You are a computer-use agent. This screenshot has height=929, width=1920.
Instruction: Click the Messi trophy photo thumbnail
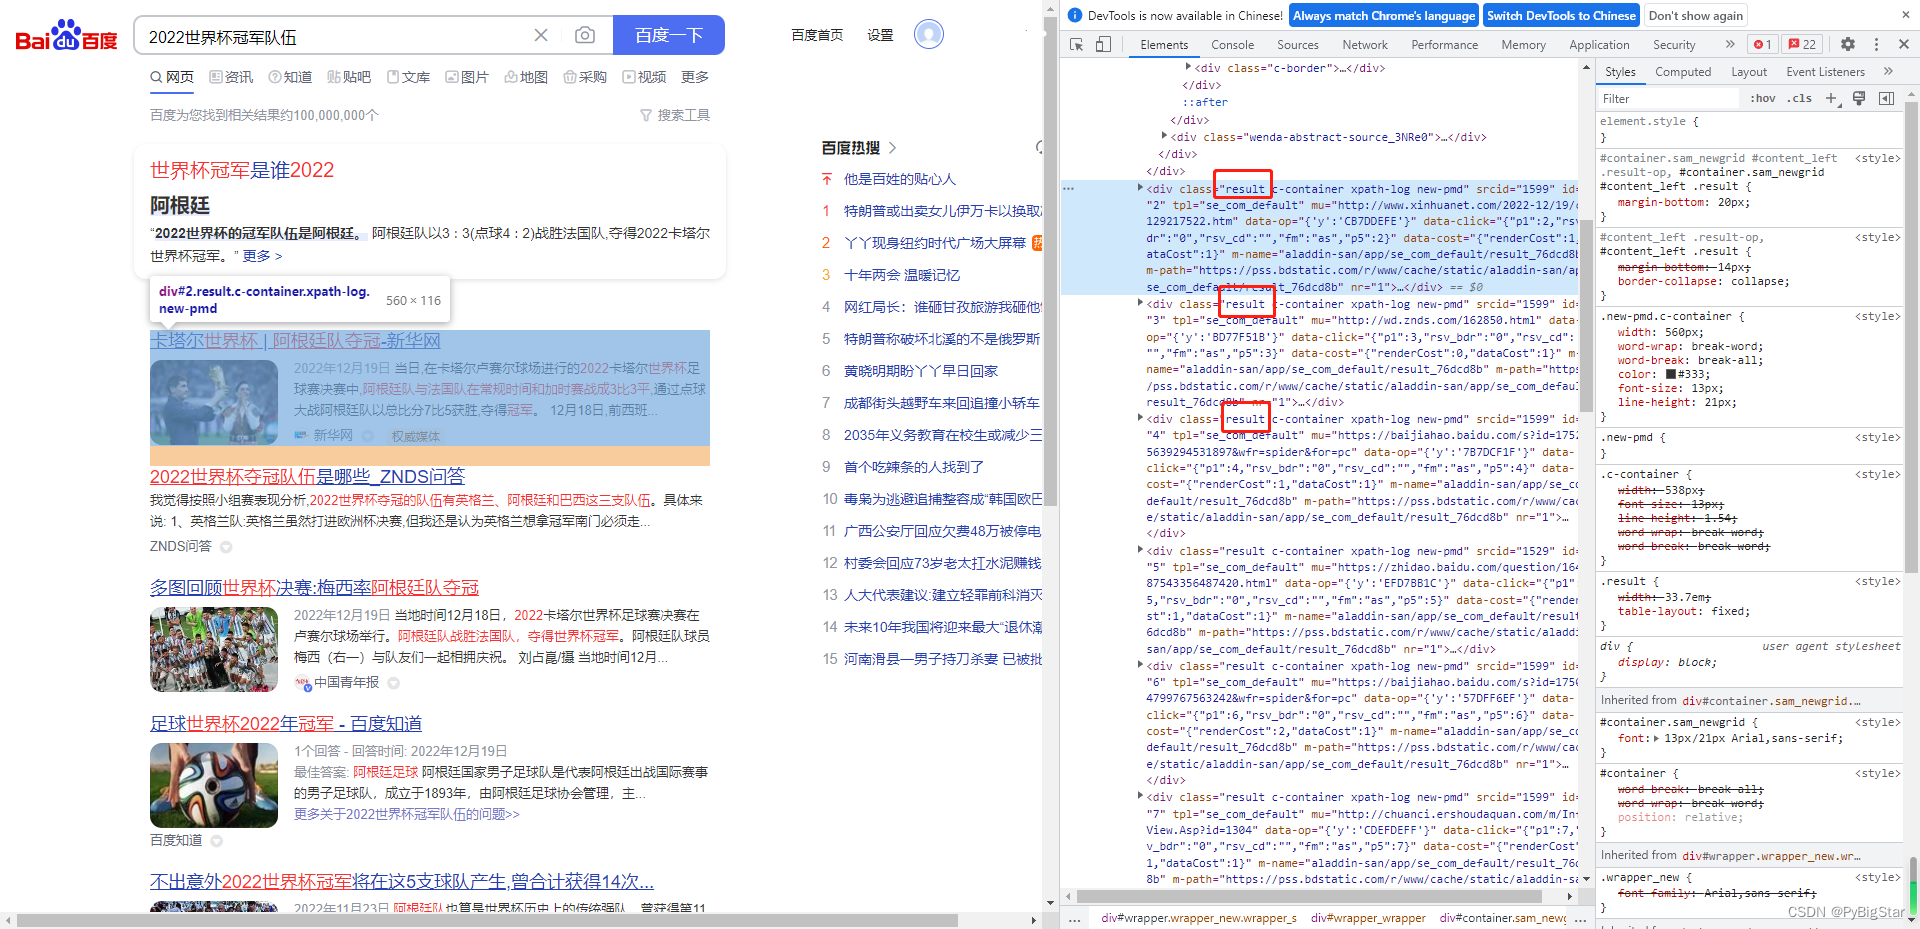(x=214, y=402)
